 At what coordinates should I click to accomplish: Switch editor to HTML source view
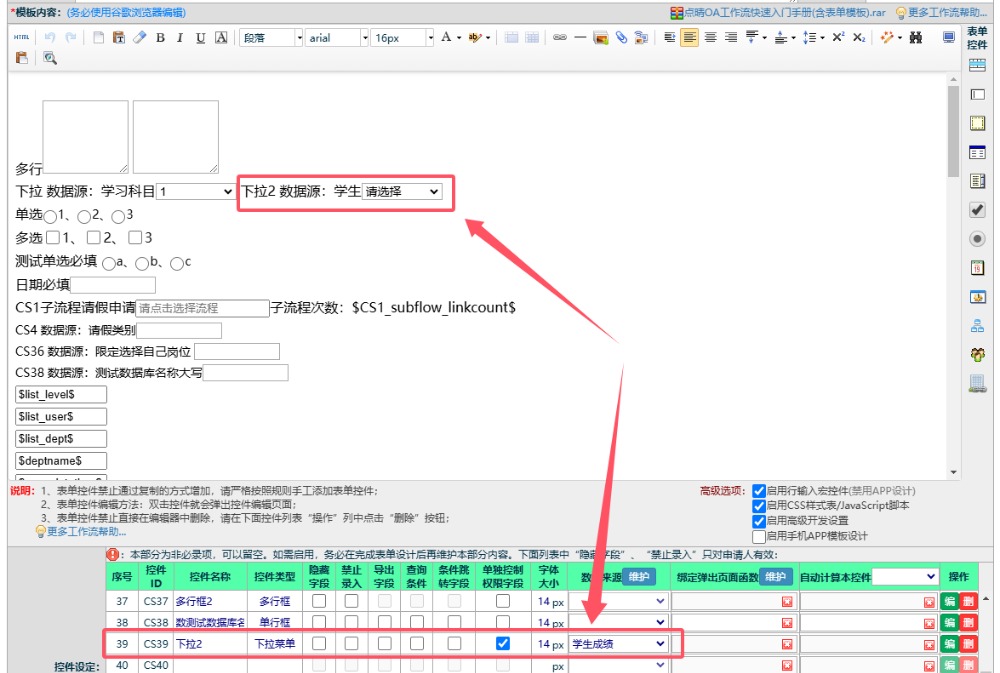click(x=22, y=38)
